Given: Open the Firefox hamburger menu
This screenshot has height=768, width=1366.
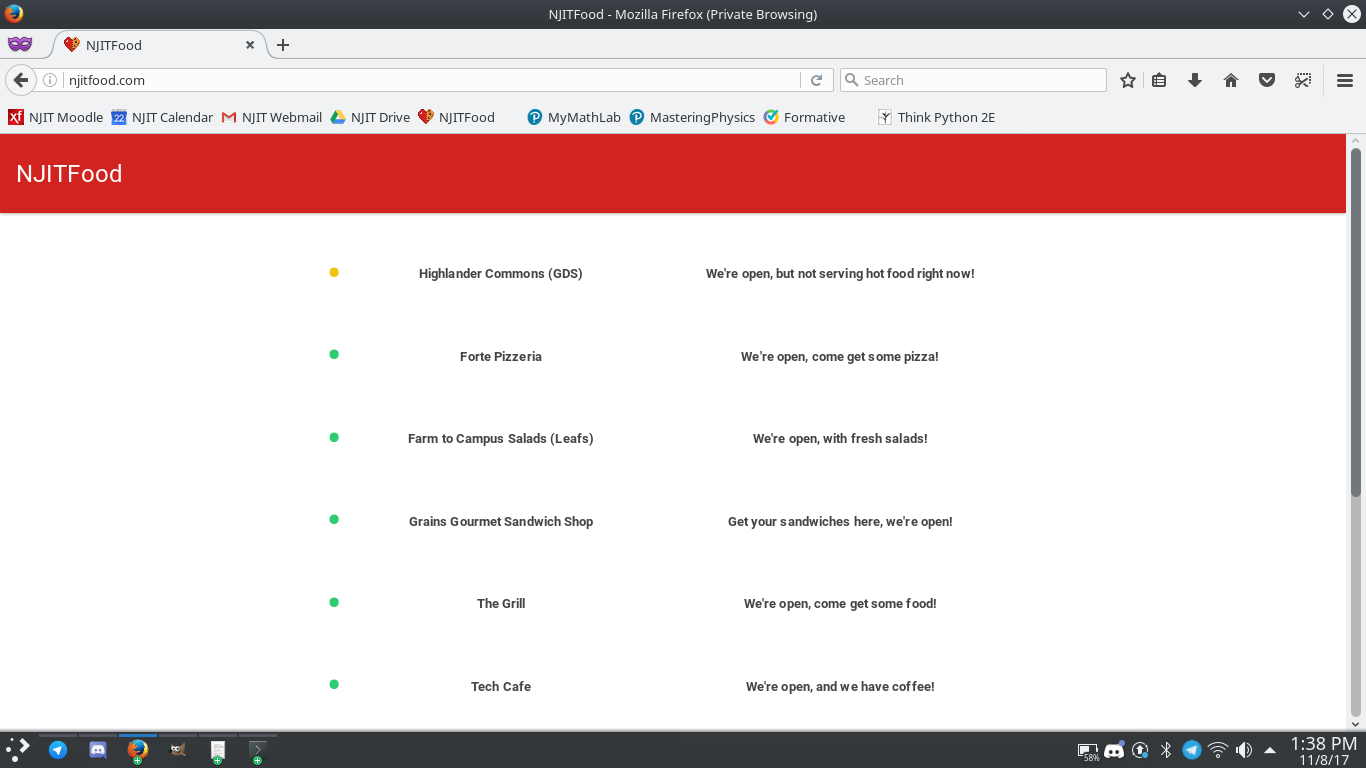Looking at the screenshot, I should point(1345,80).
